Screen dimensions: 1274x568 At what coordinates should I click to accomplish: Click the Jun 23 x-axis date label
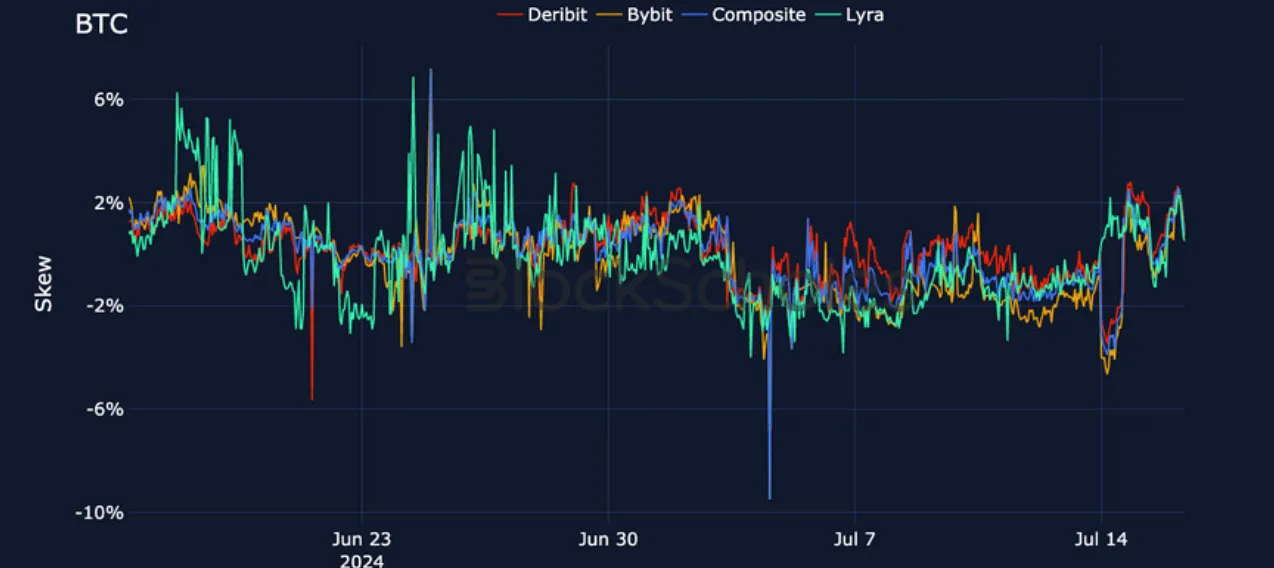tap(361, 540)
